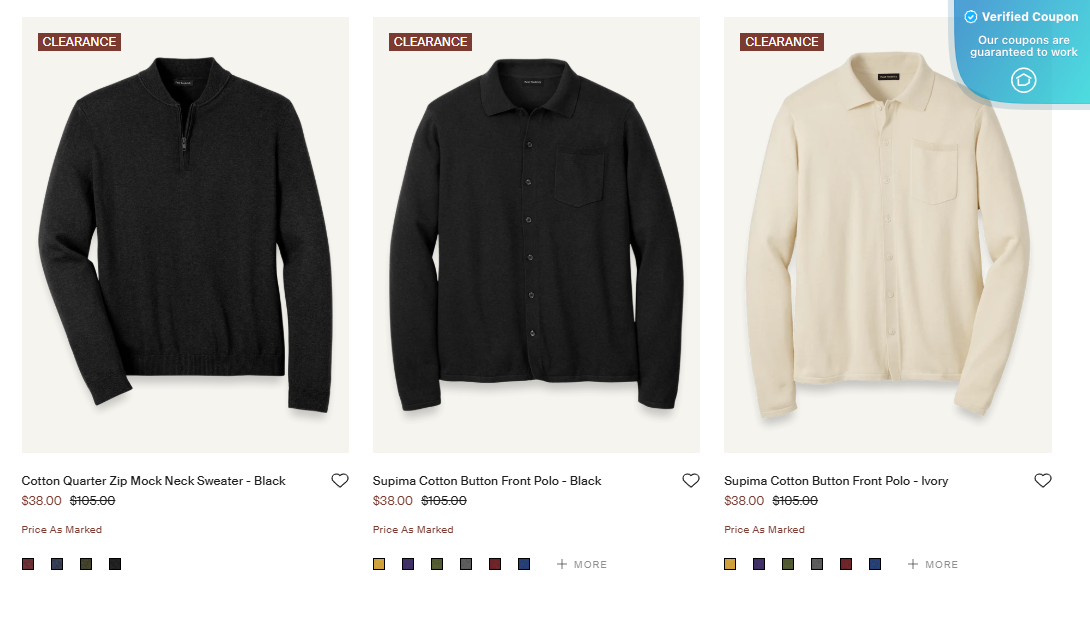1090x618 pixels.
Task: Expand MORE colors for black Supima polo
Action: point(581,564)
